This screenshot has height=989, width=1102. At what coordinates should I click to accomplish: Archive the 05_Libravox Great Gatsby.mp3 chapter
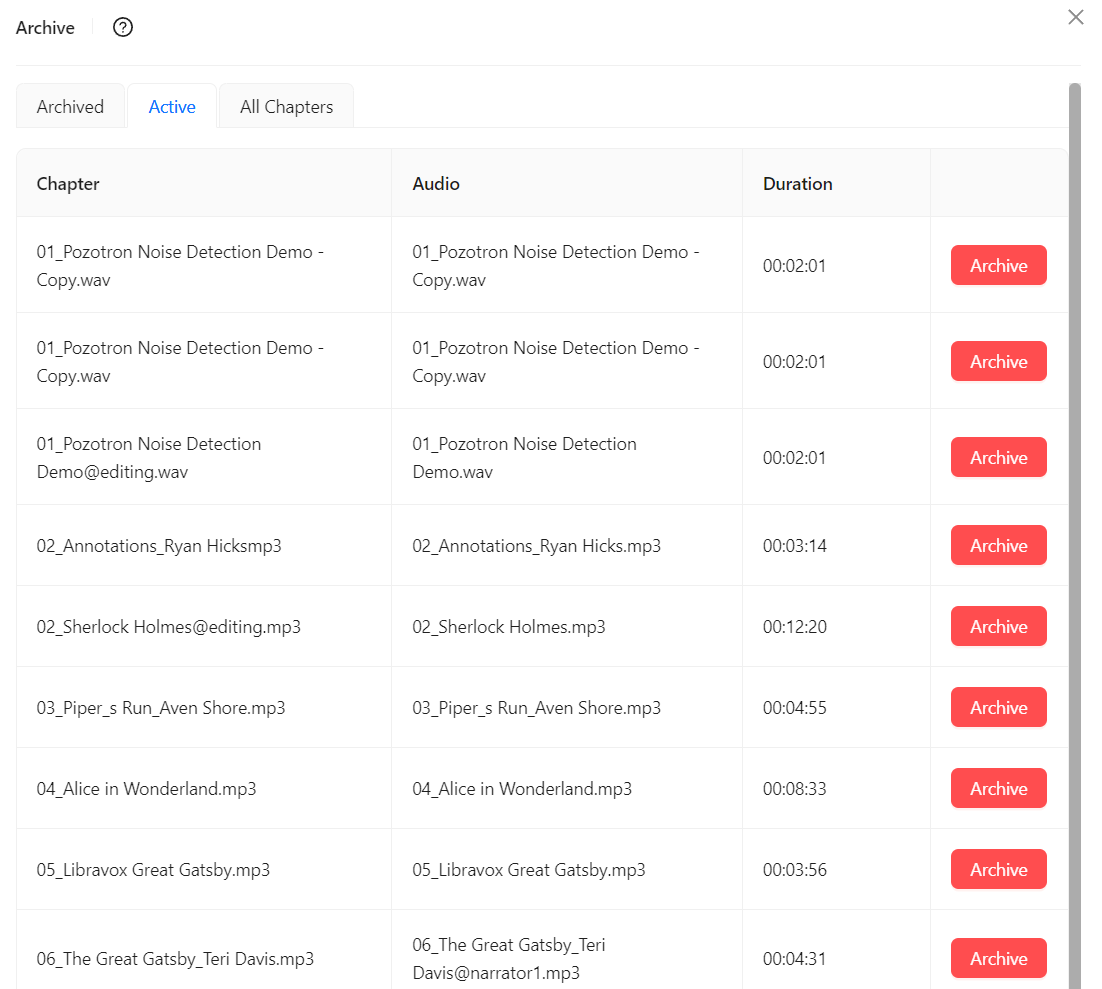(998, 869)
